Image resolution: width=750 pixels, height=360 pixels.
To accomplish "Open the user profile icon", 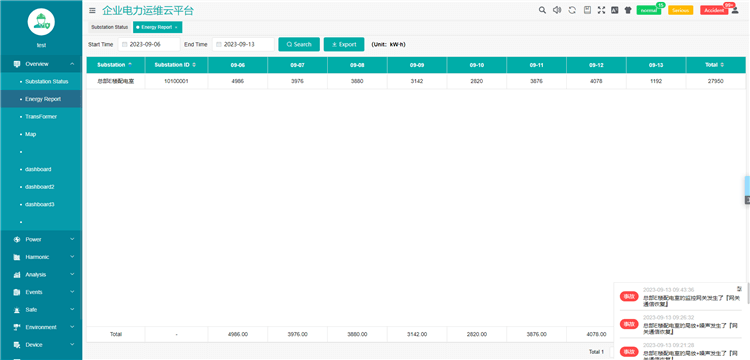I will click(x=735, y=10).
